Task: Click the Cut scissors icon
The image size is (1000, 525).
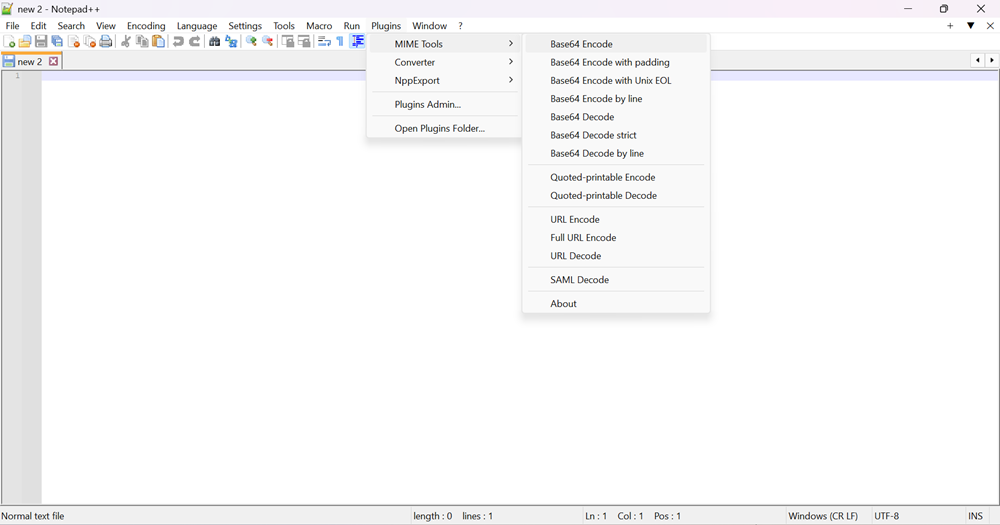Action: point(126,42)
